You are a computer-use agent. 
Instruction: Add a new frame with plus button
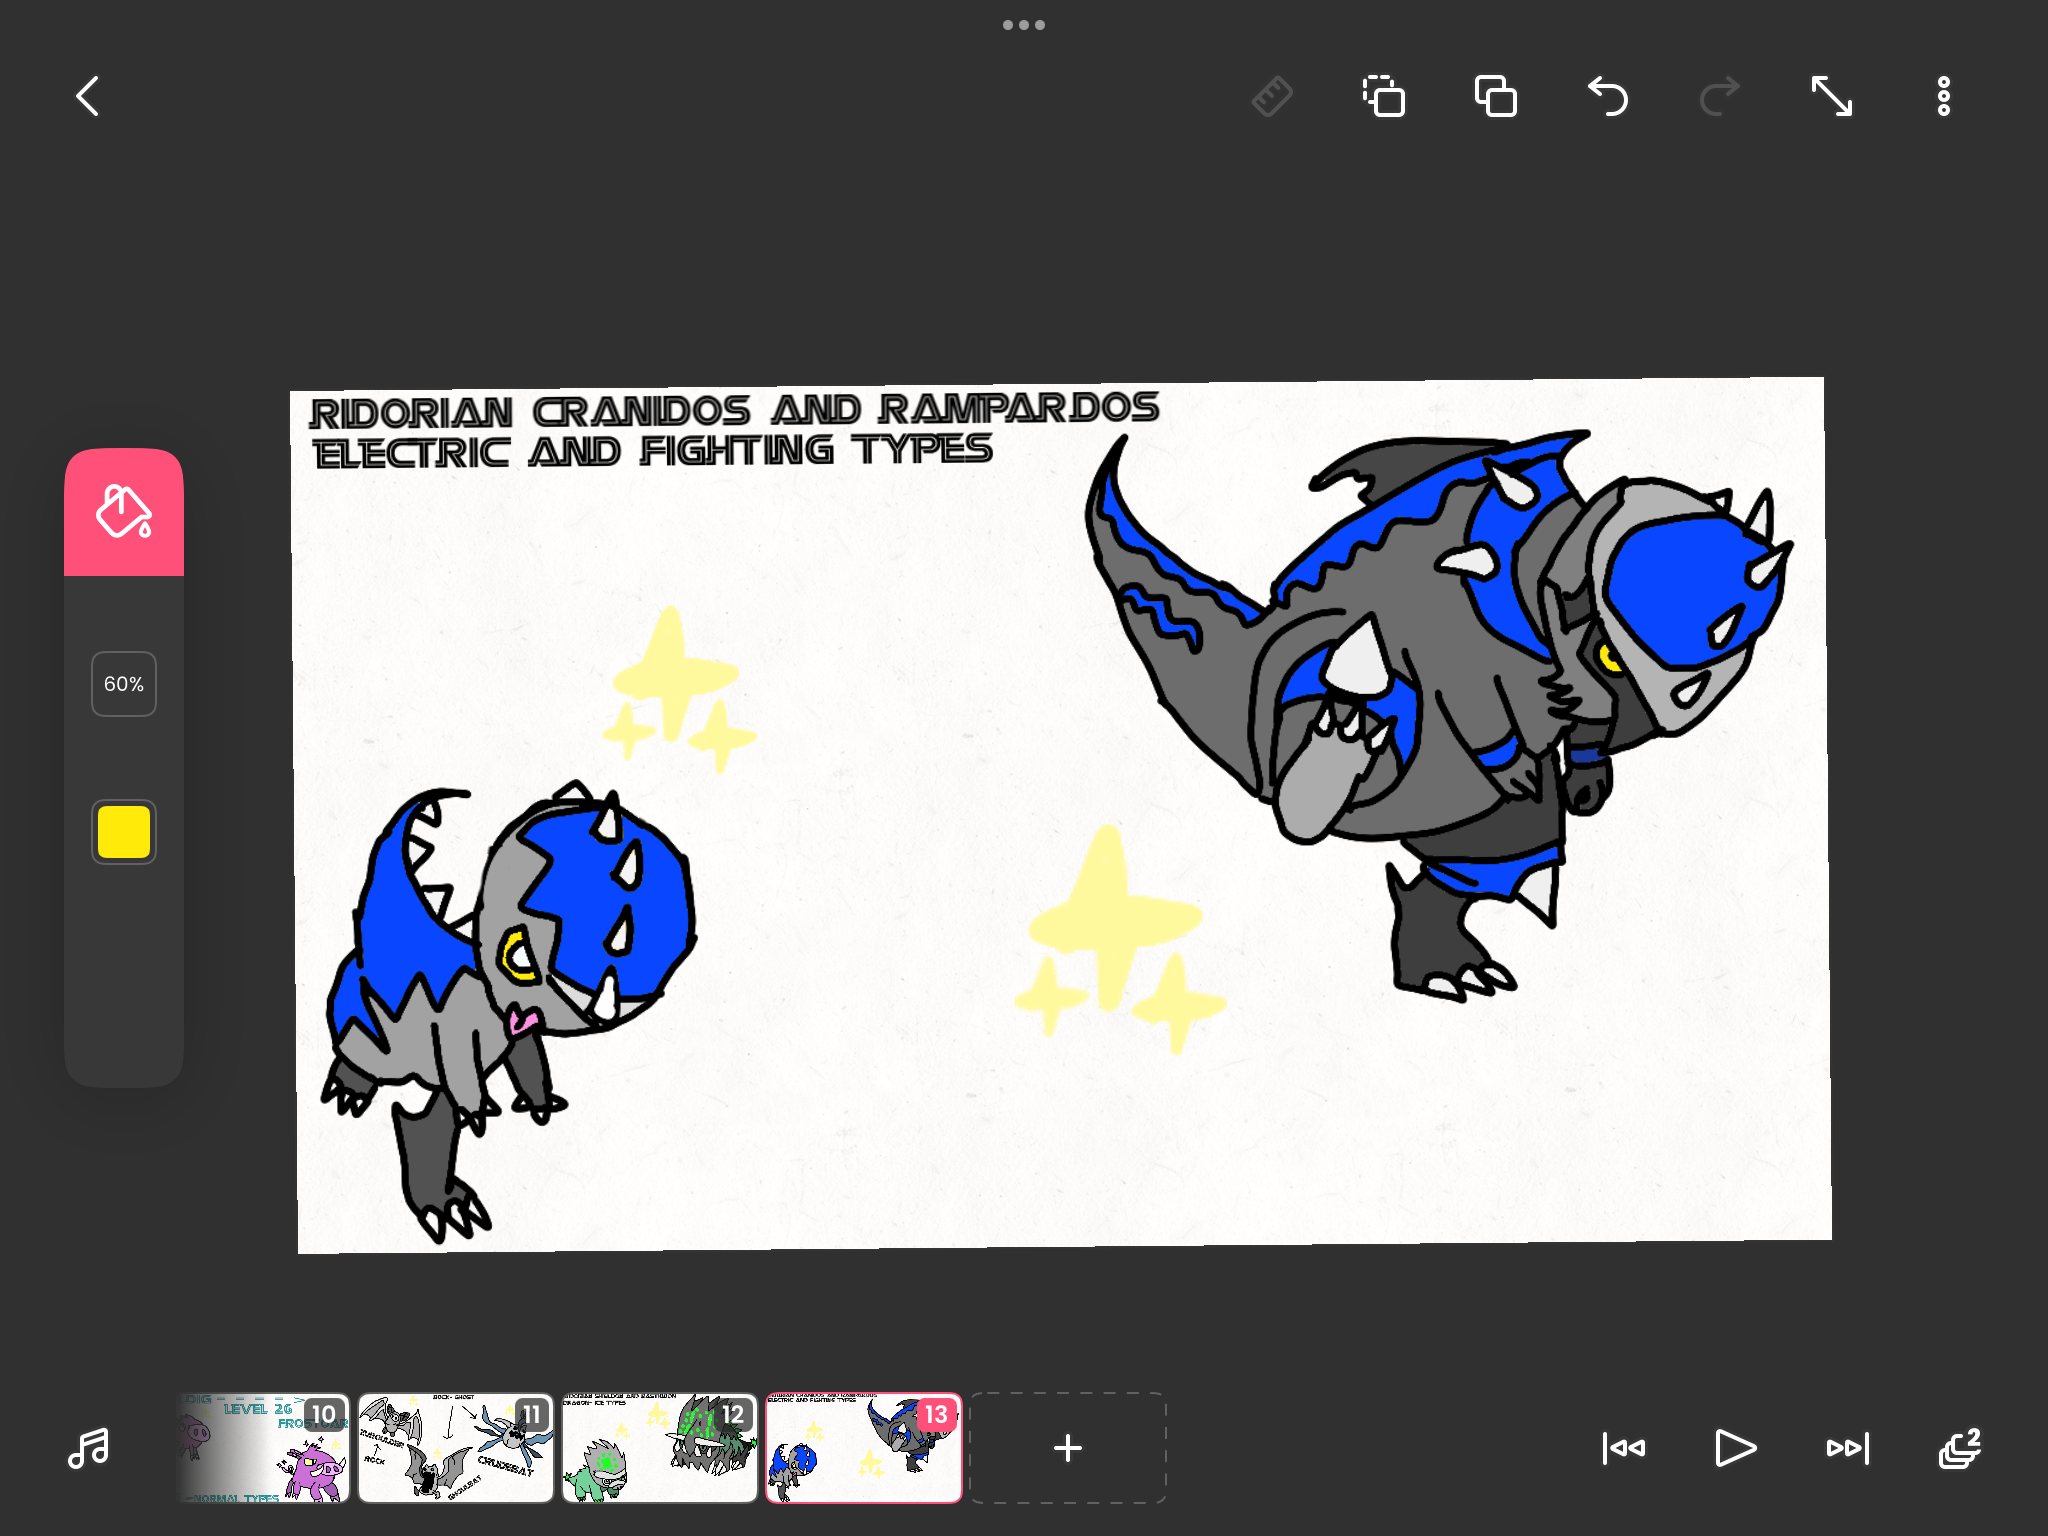tap(1068, 1448)
